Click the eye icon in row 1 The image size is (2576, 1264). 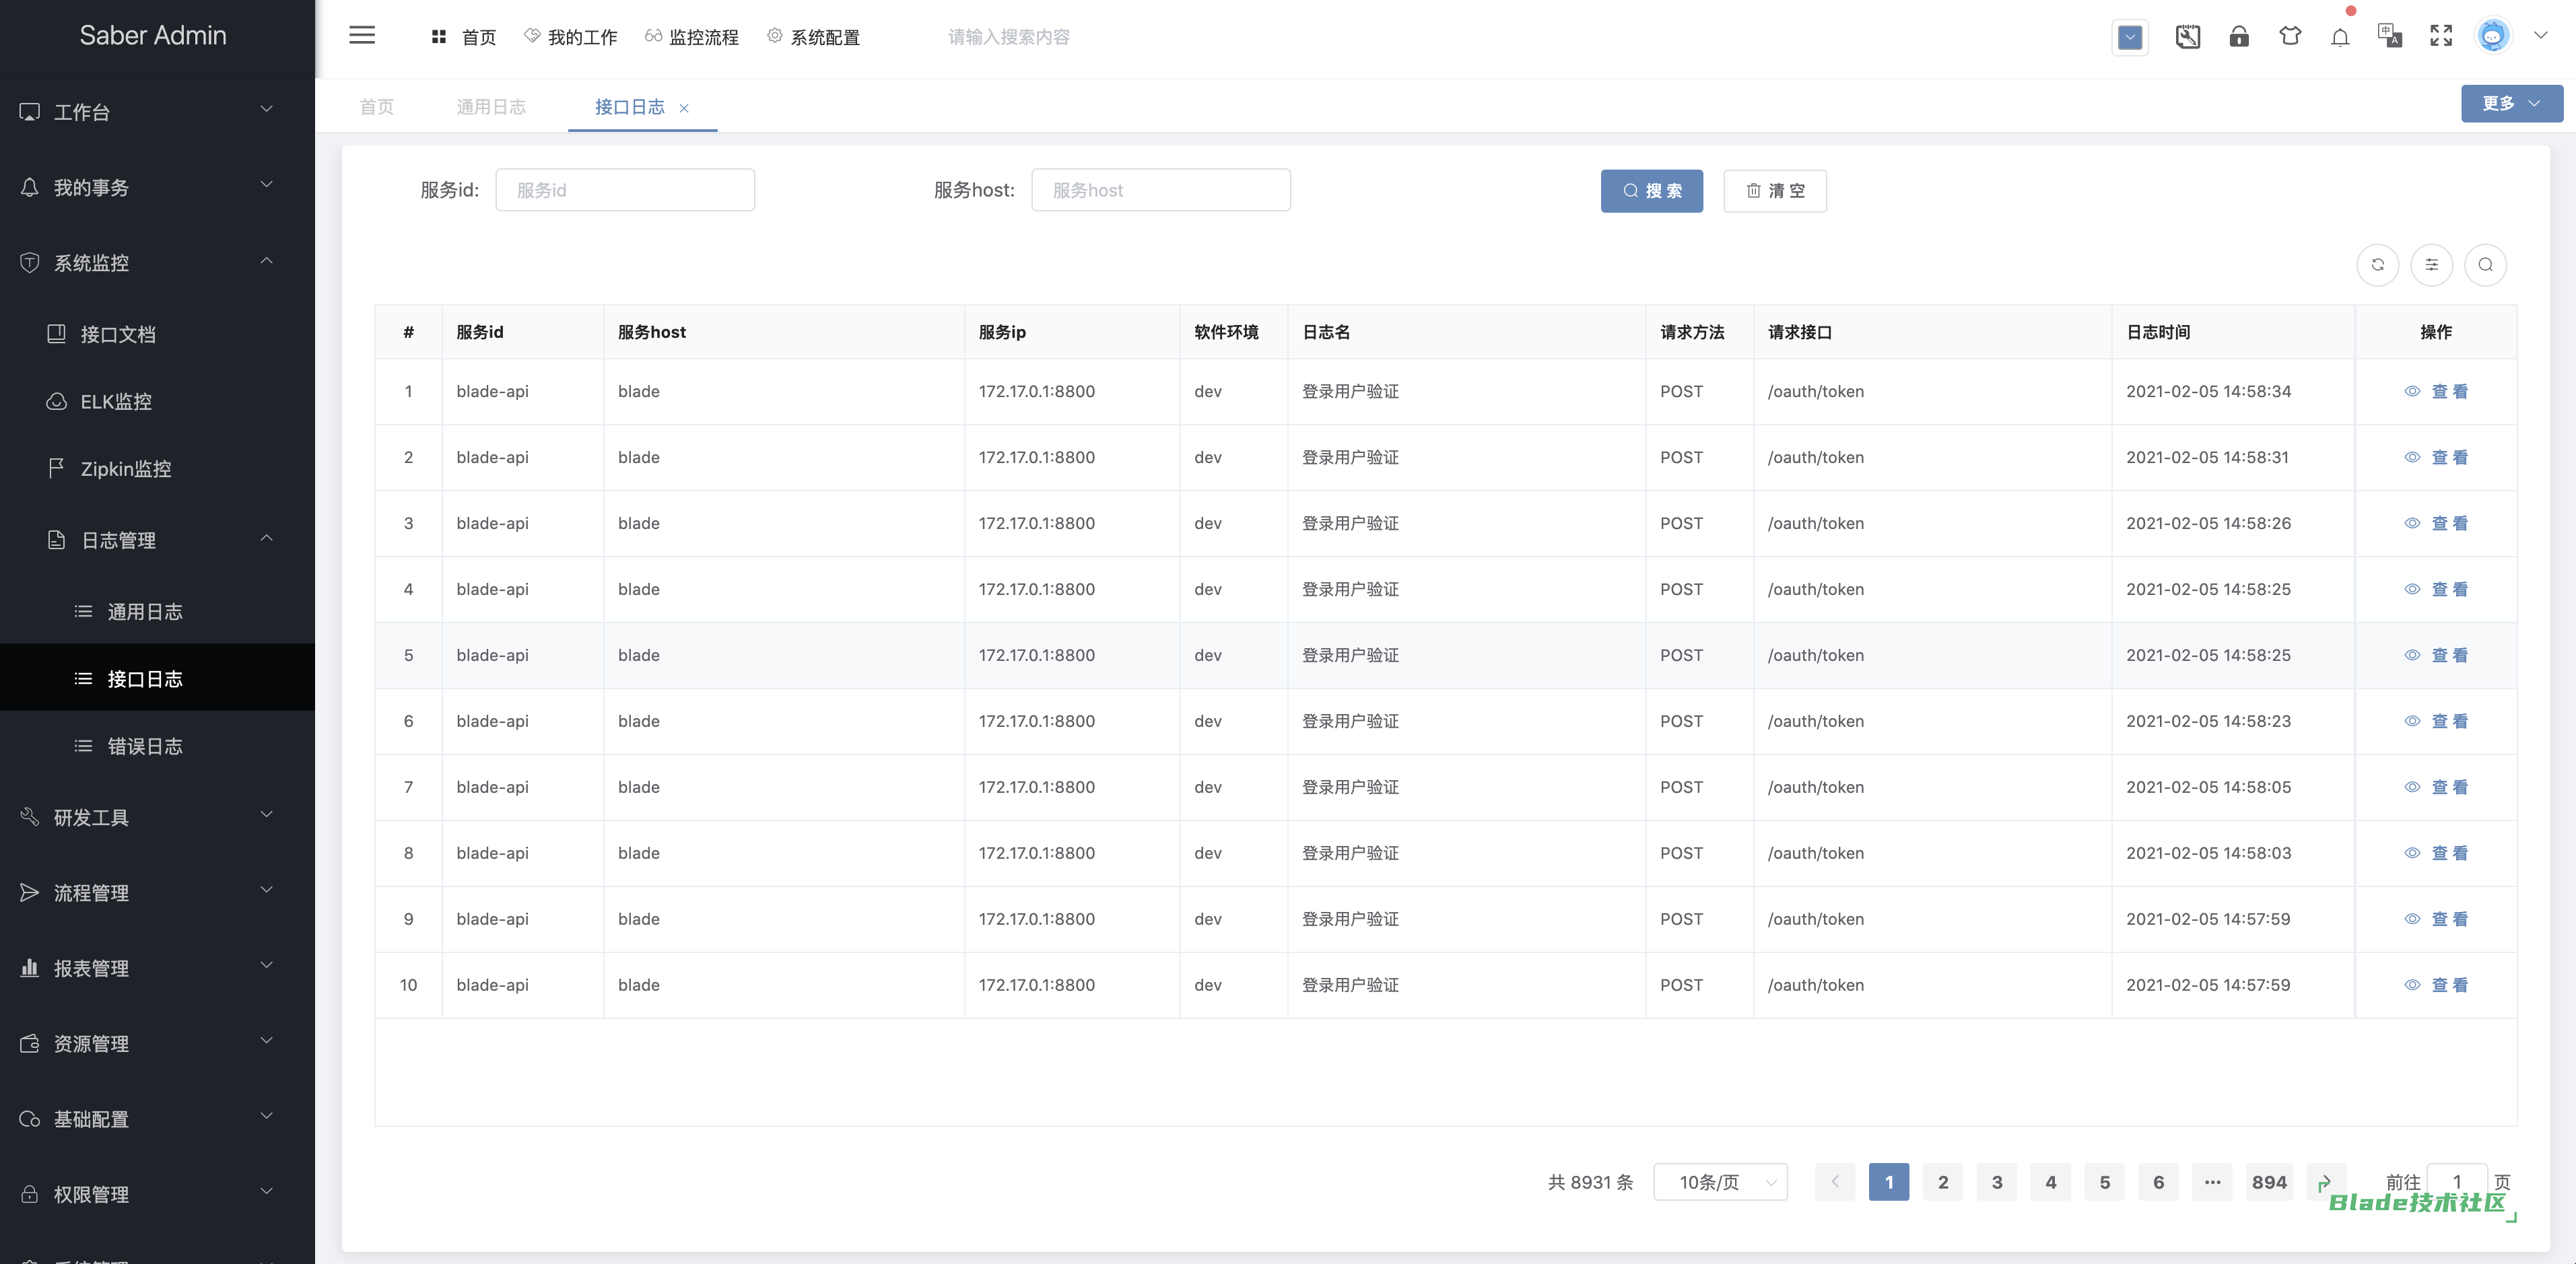click(x=2412, y=391)
